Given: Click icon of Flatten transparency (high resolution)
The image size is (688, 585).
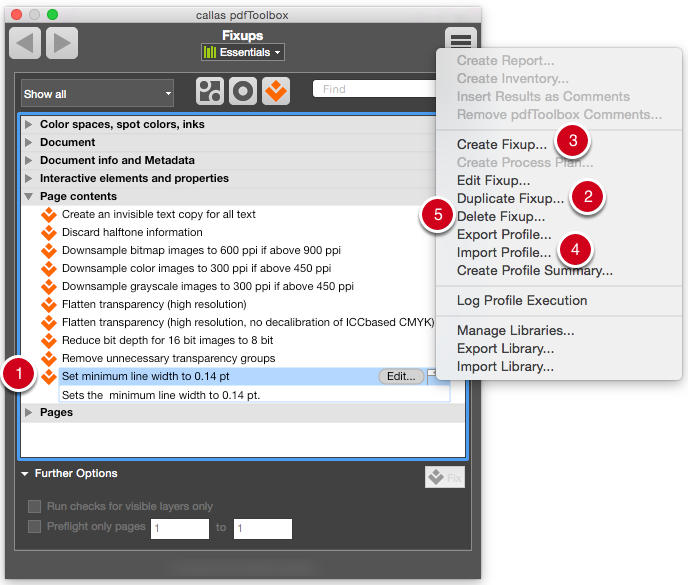Looking at the screenshot, I should (x=49, y=305).
